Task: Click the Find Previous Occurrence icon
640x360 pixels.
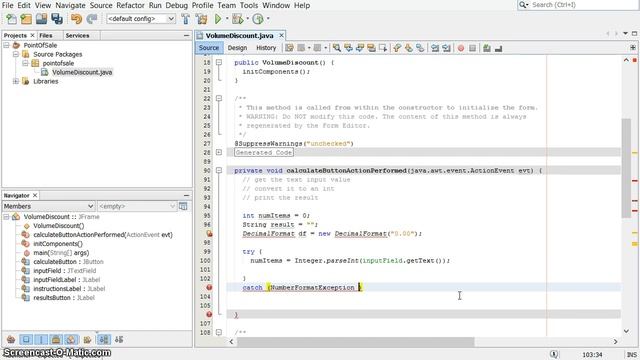Action: (348, 48)
